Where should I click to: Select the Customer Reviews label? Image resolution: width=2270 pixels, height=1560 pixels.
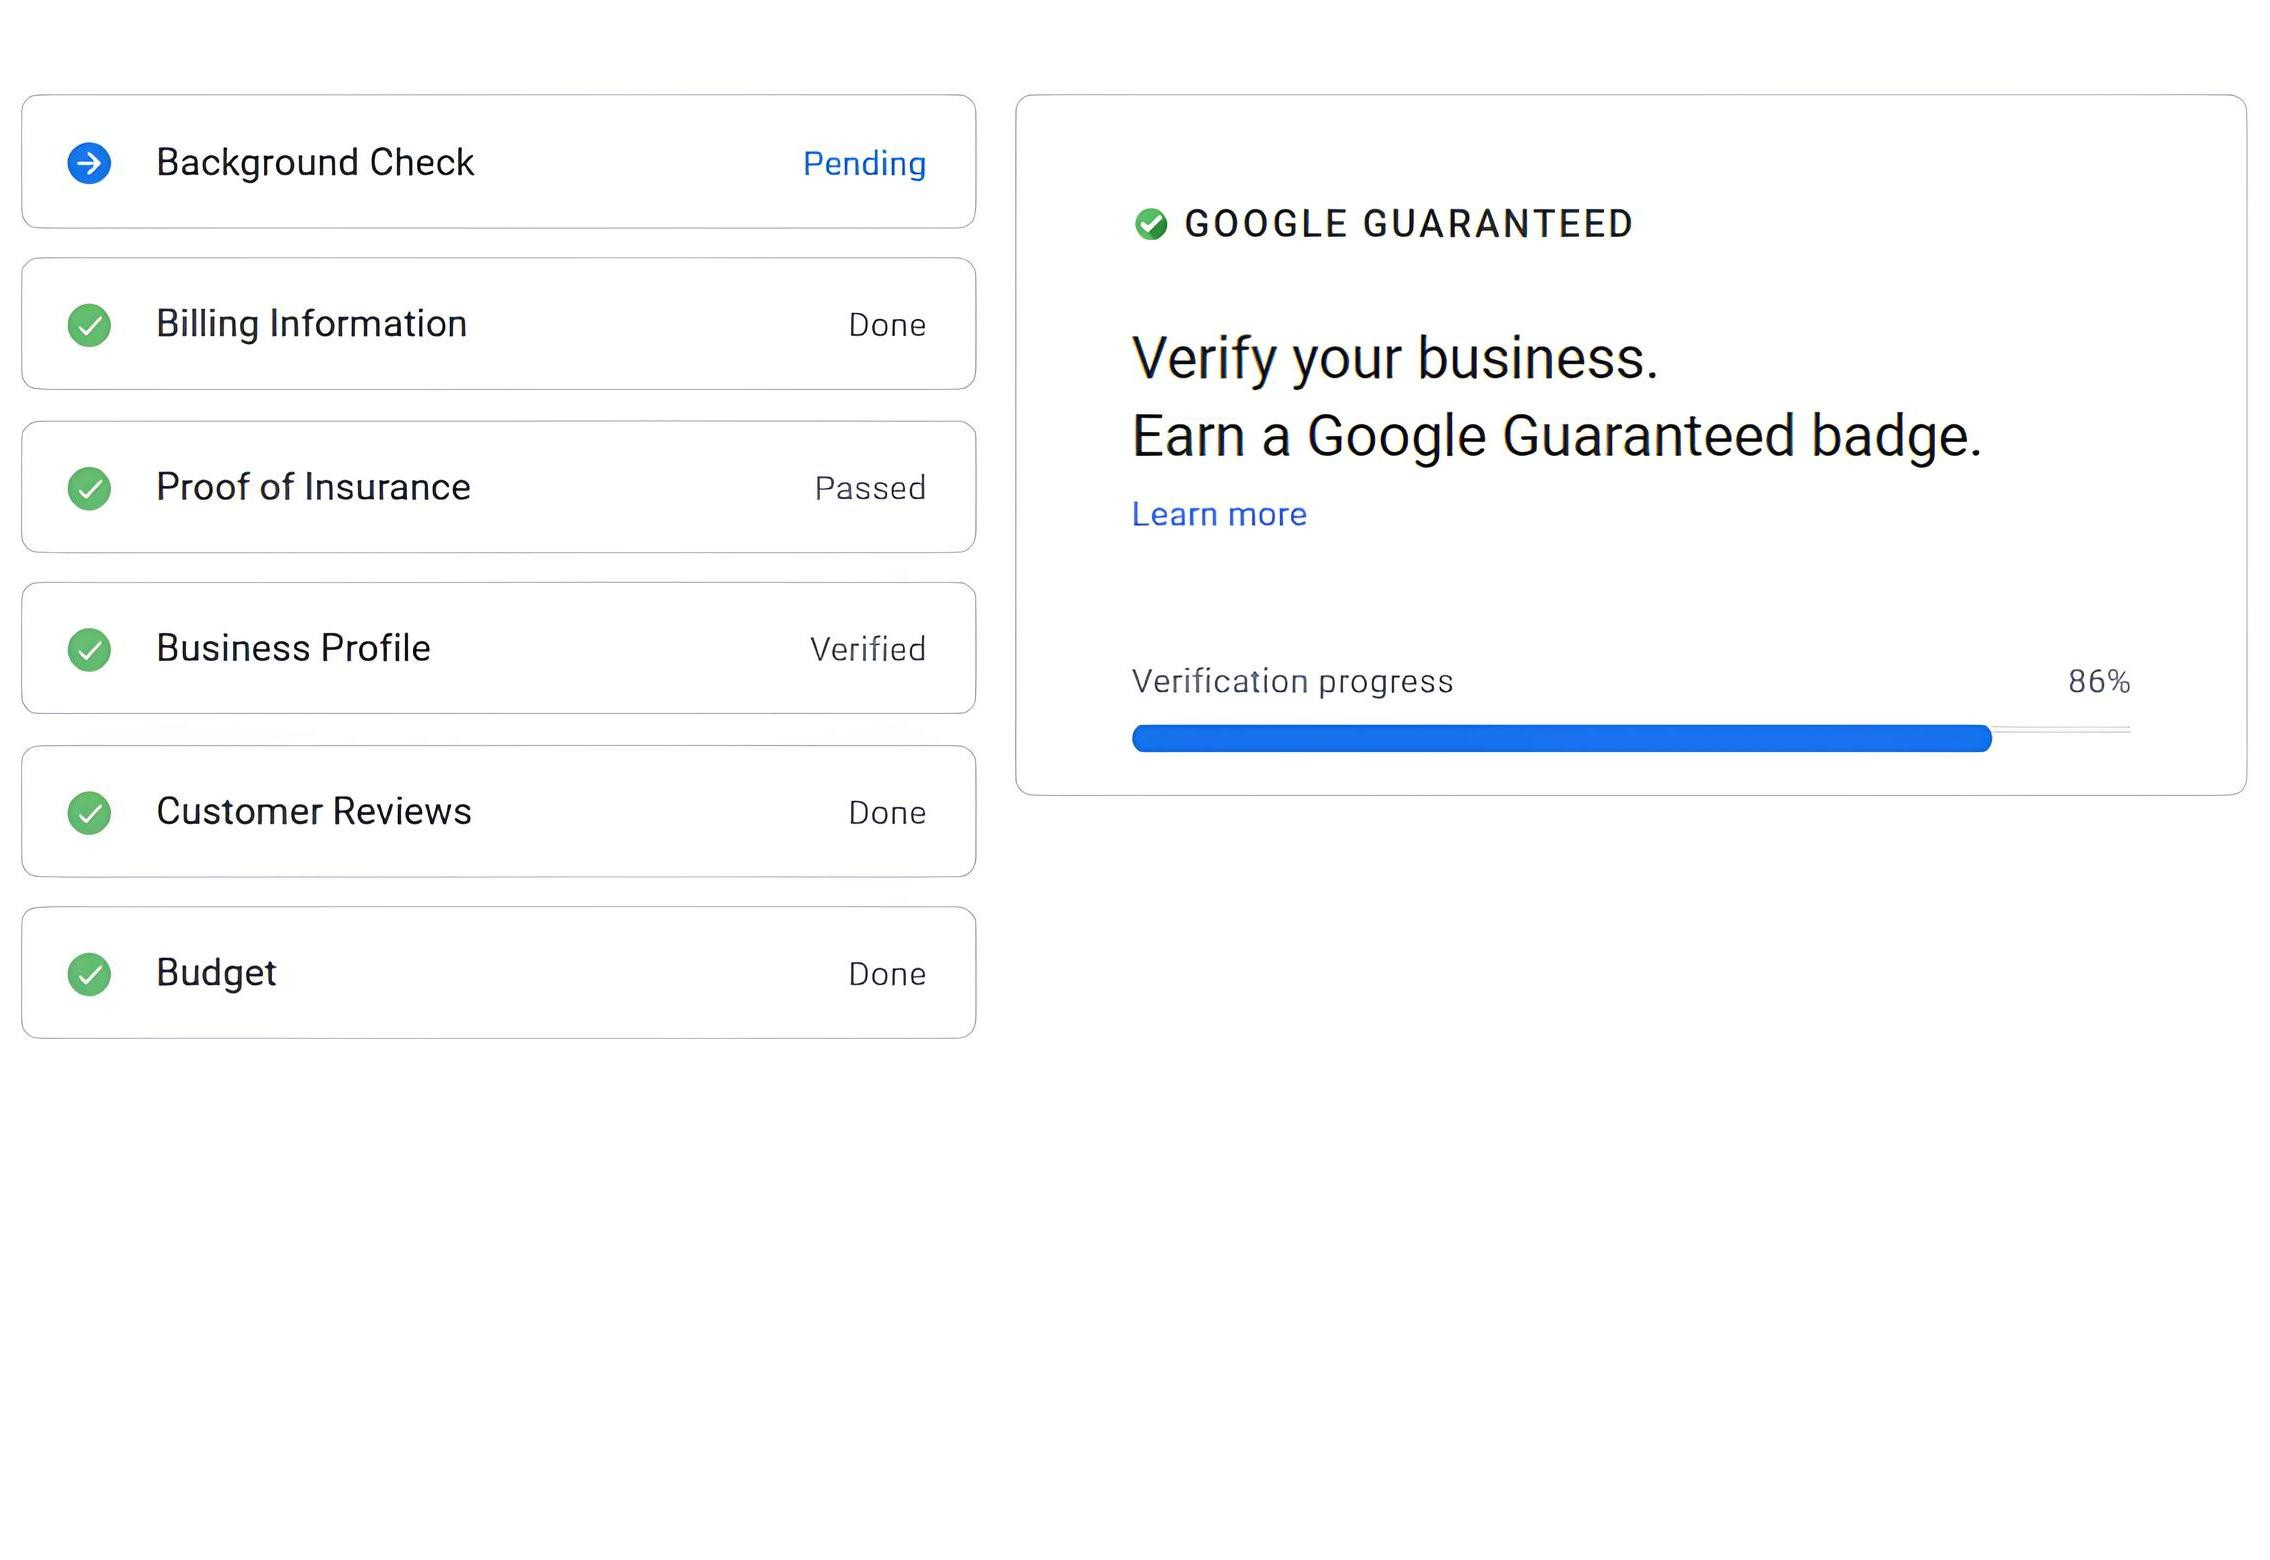point(314,811)
